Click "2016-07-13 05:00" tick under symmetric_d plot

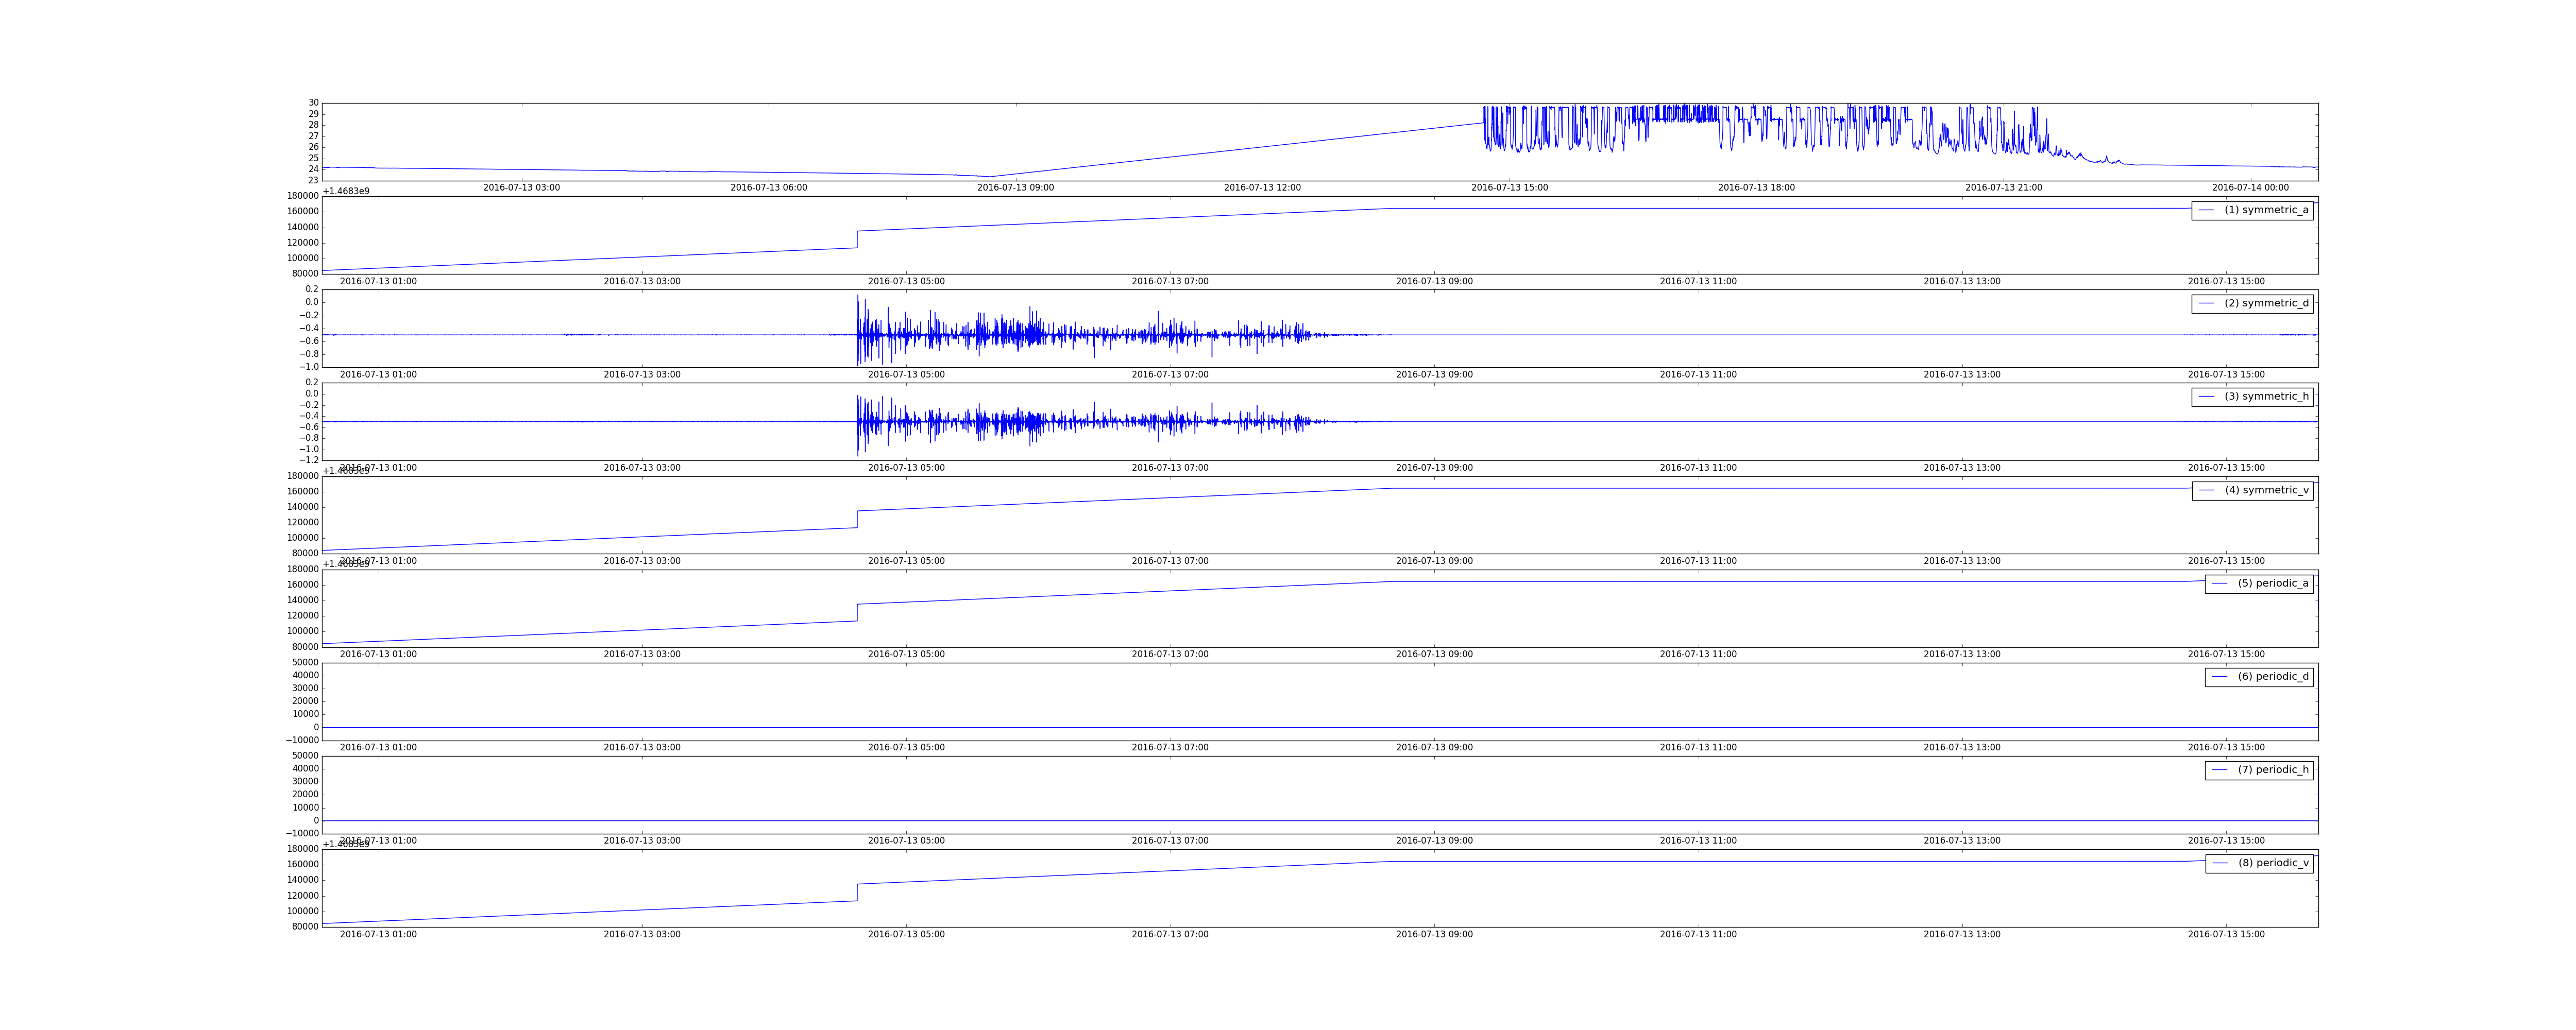click(x=906, y=375)
